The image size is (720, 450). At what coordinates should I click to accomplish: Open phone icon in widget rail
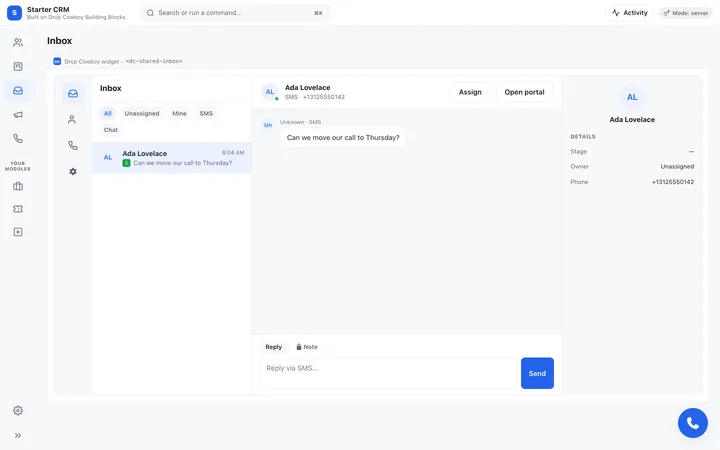pos(73,146)
